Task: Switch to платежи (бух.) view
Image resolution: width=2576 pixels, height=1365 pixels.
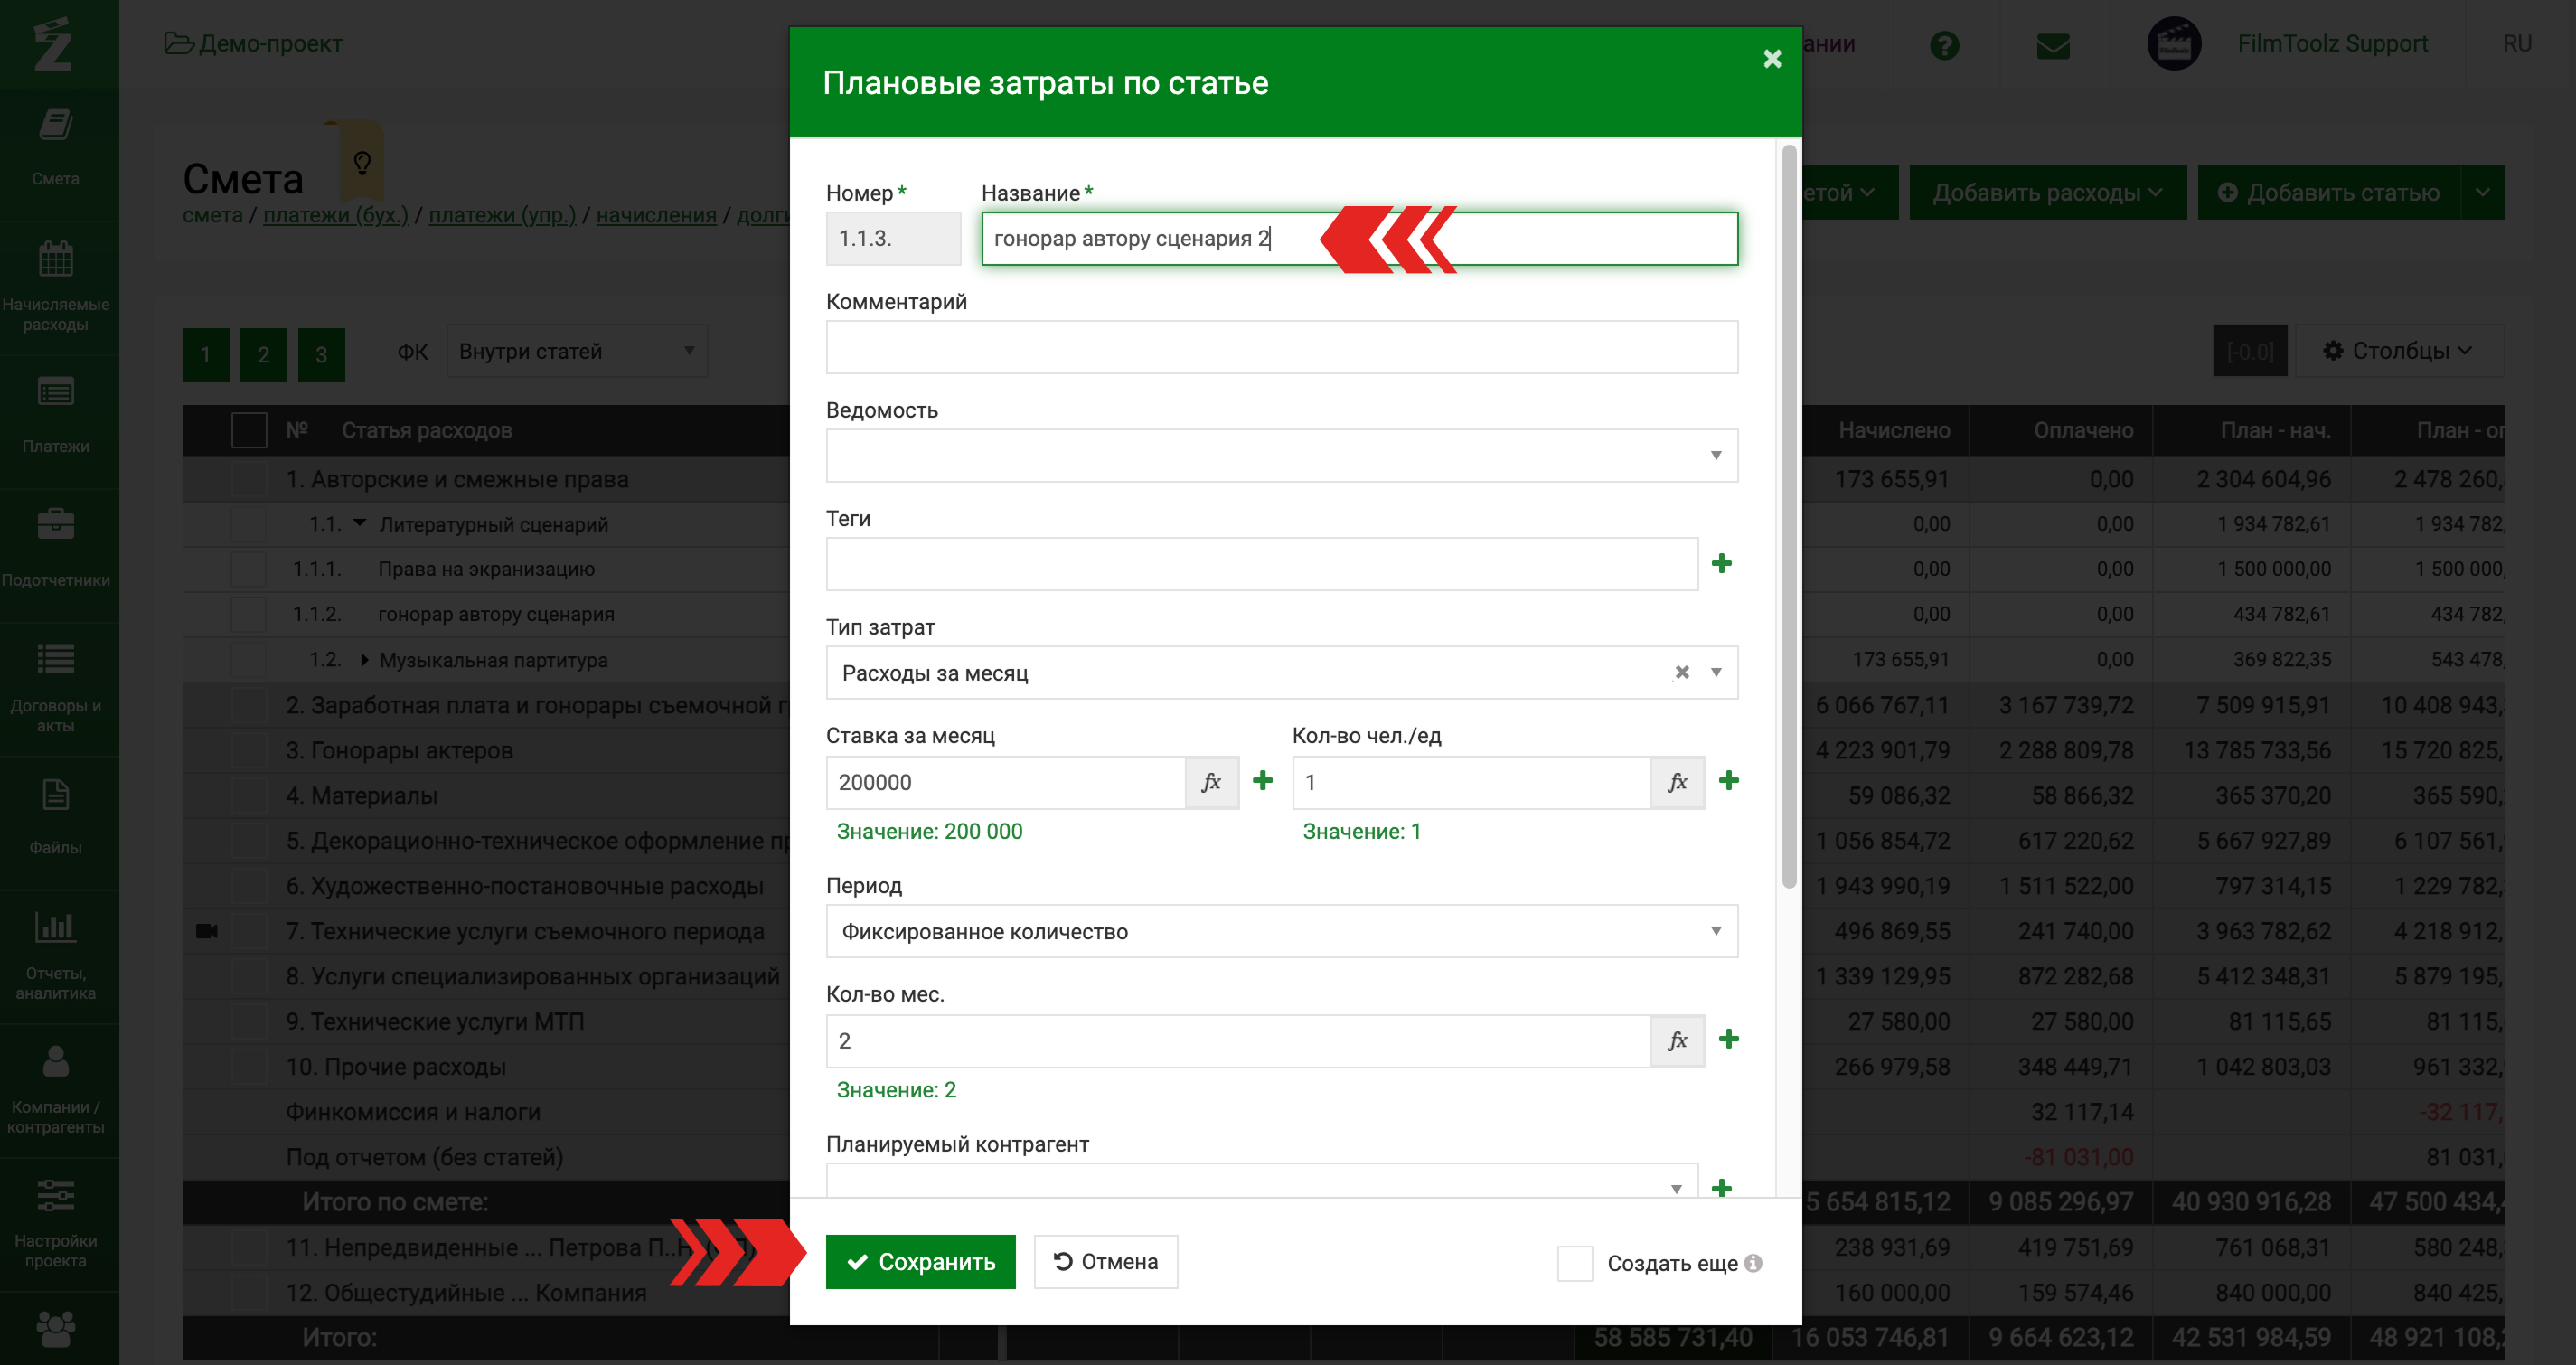Action: pos(336,215)
